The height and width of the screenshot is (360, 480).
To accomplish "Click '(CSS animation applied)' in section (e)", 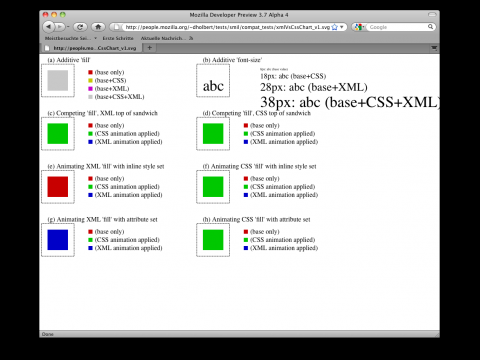I will click(x=127, y=187).
